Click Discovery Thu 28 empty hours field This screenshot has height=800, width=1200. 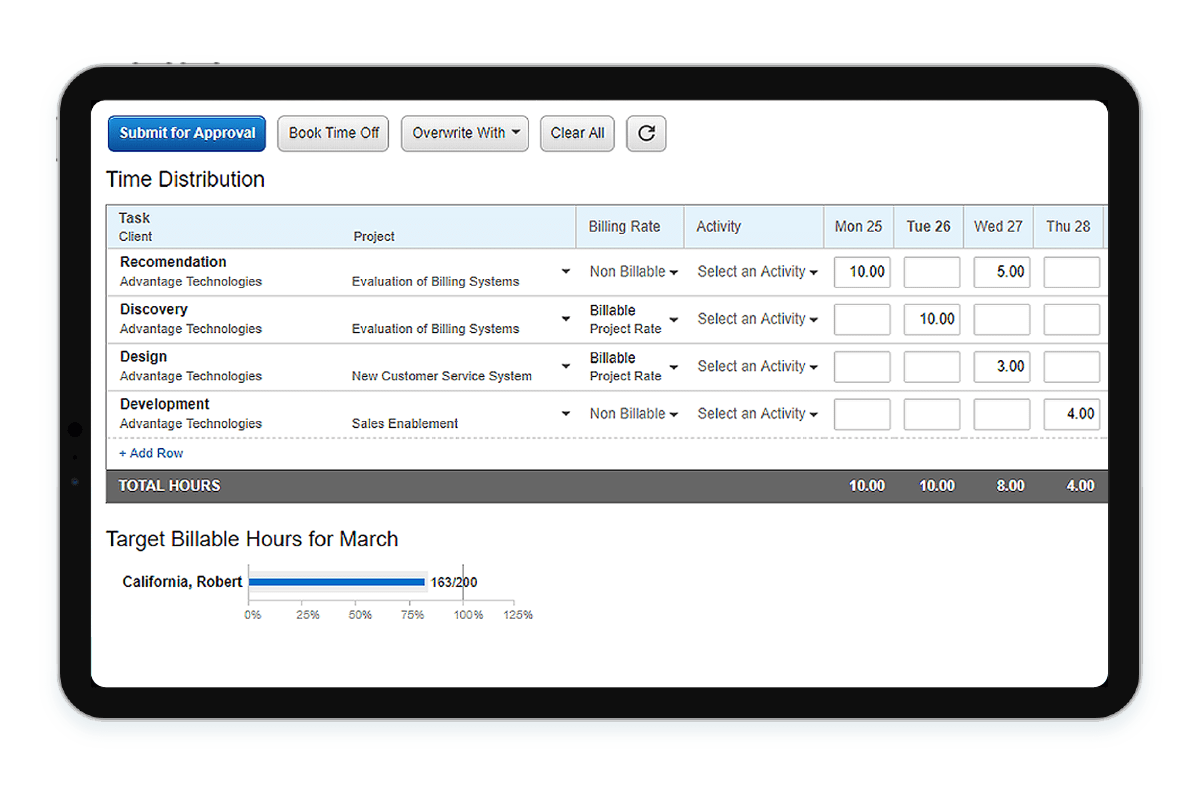pos(1072,319)
